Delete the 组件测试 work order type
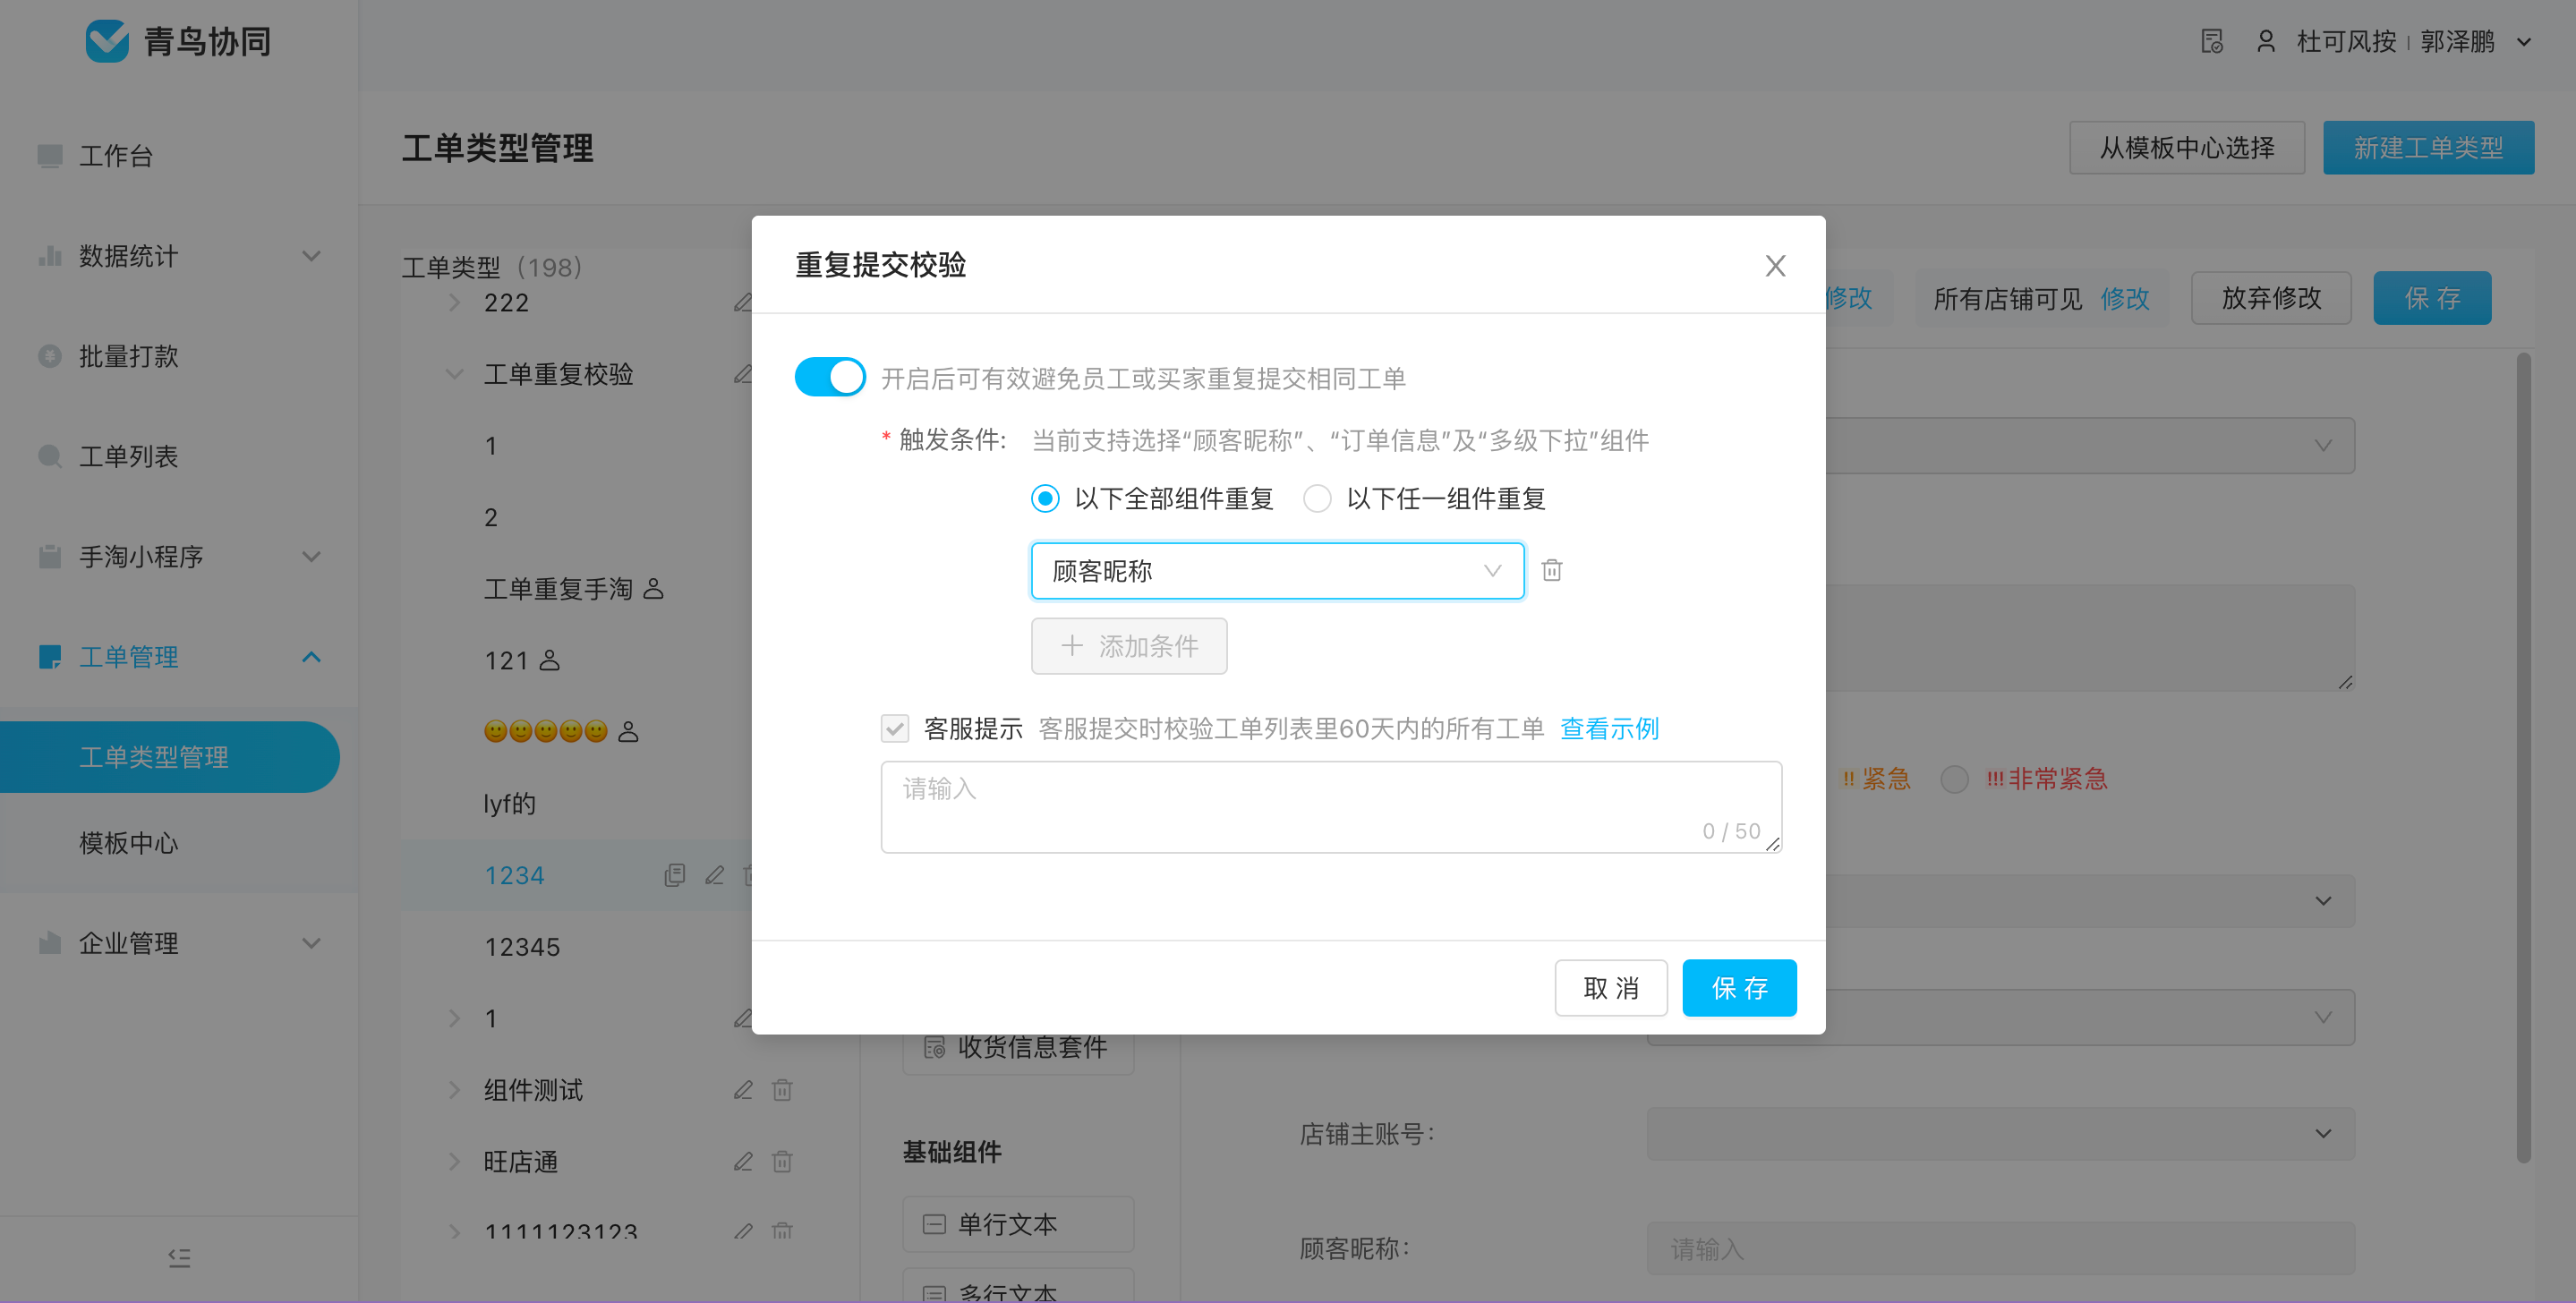This screenshot has width=2576, height=1303. (x=782, y=1090)
